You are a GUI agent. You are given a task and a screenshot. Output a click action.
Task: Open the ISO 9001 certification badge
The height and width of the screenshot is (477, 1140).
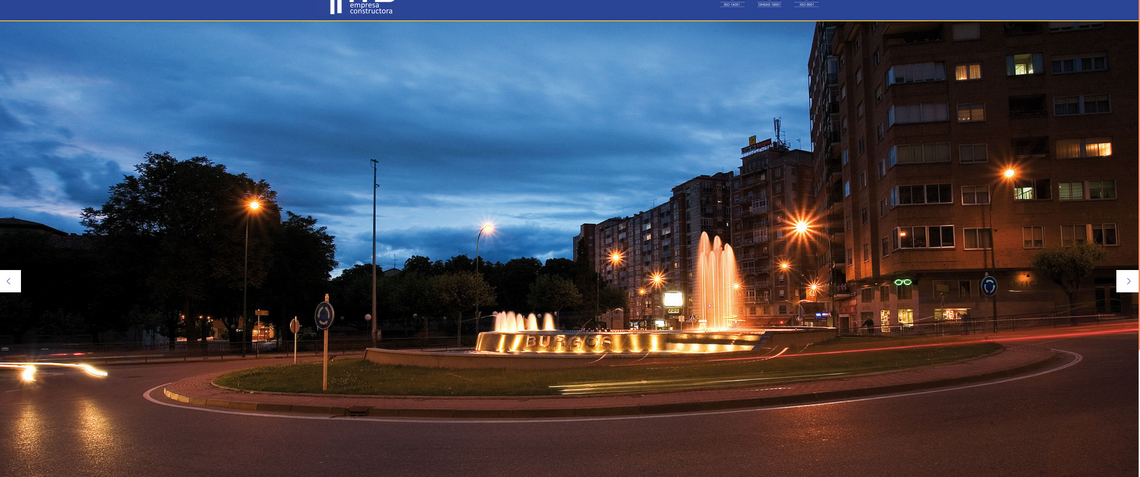tap(807, 5)
